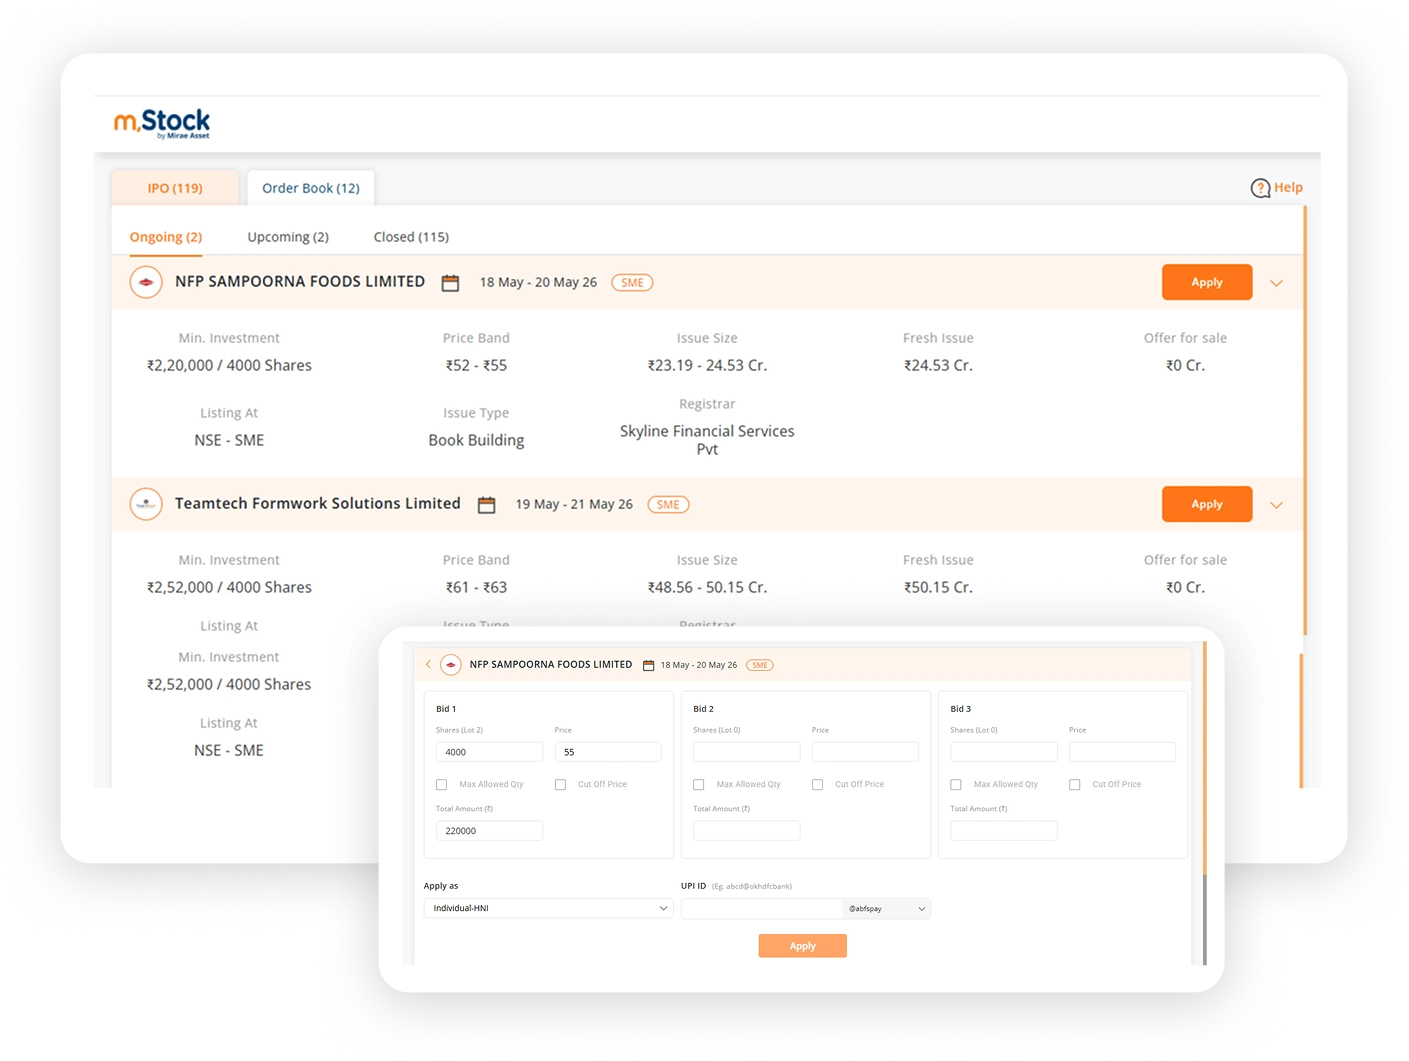Click NFP SAMPOORNA FOODS LIMITED title in list
The height and width of the screenshot is (1061, 1409).
[300, 282]
